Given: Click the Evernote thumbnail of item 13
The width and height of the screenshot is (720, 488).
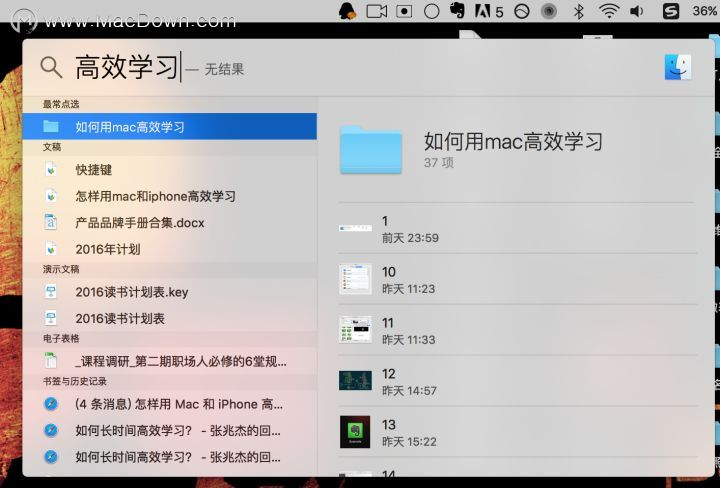Looking at the screenshot, I should point(355,432).
